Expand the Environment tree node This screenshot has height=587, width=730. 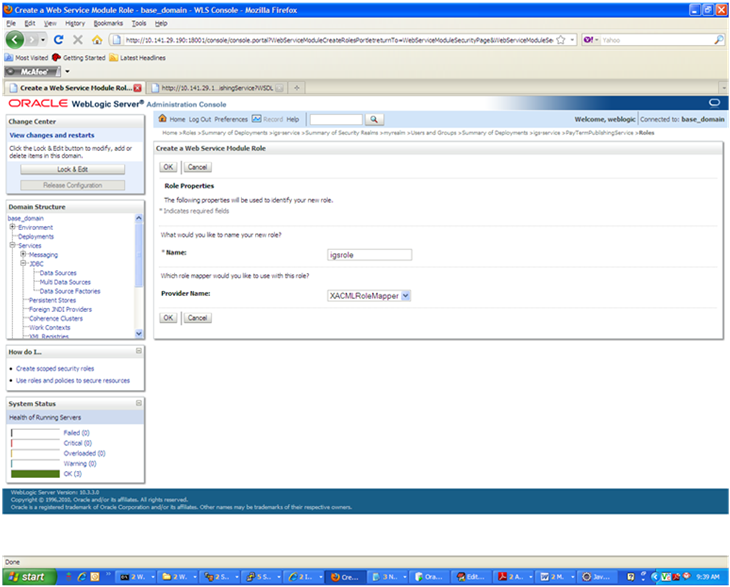(13, 227)
